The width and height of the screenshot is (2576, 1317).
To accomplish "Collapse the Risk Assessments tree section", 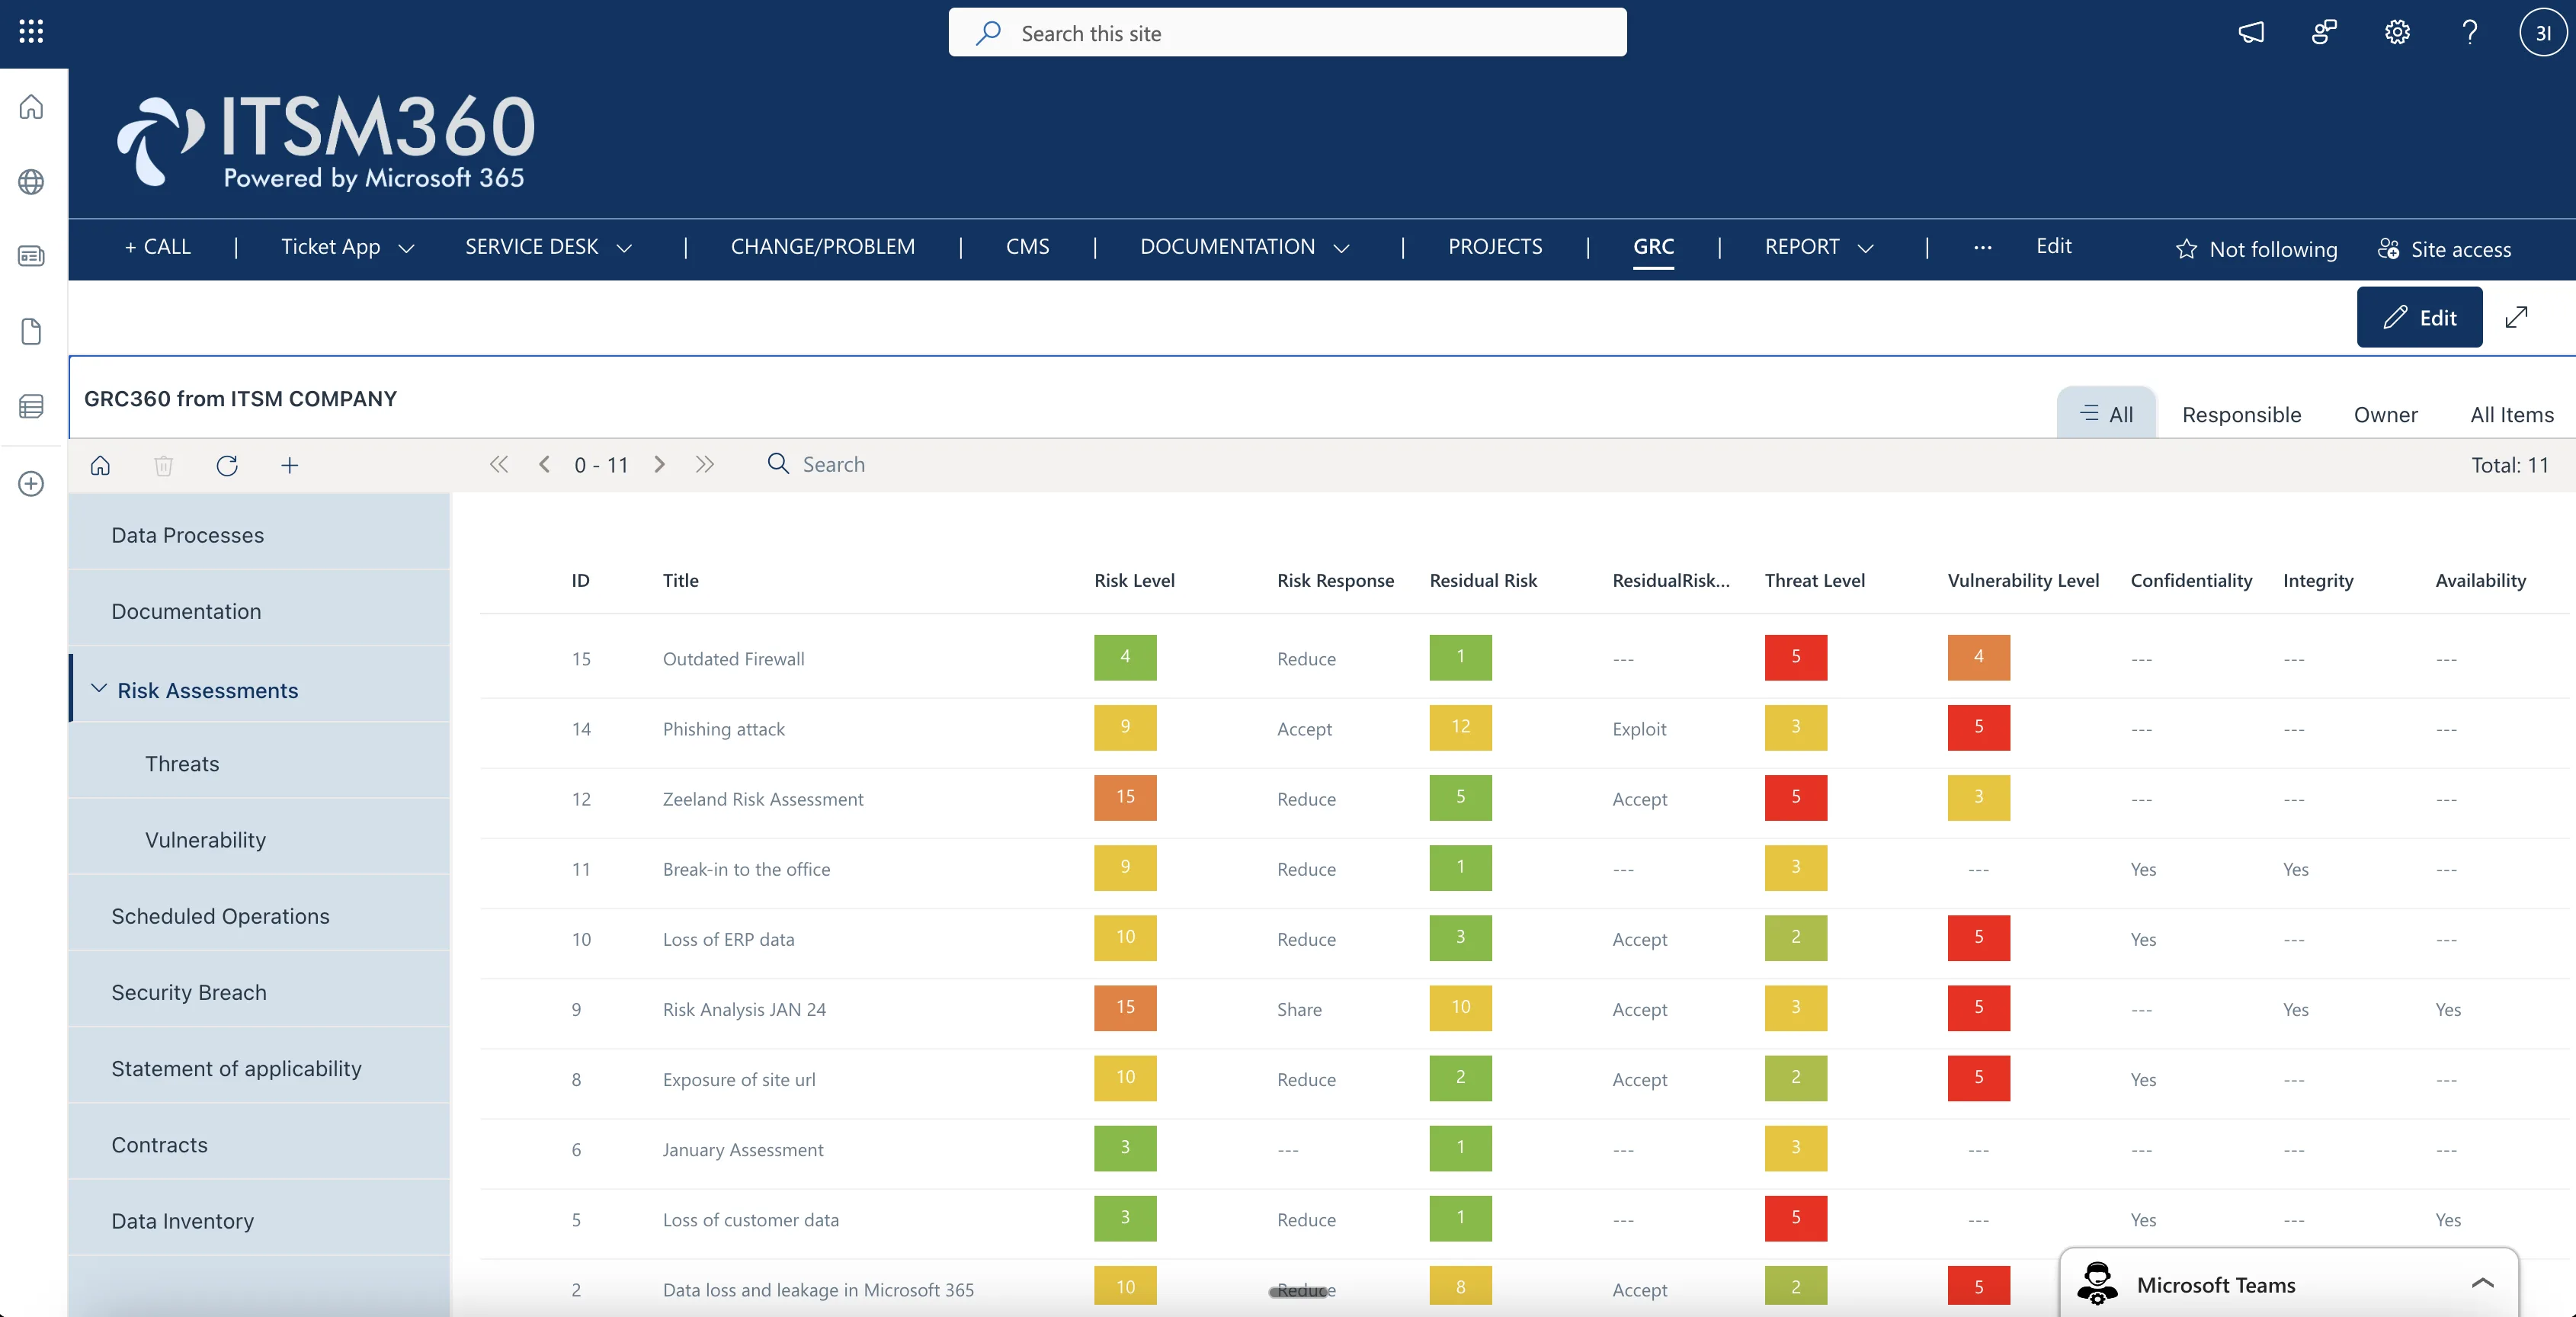I will 99,689.
